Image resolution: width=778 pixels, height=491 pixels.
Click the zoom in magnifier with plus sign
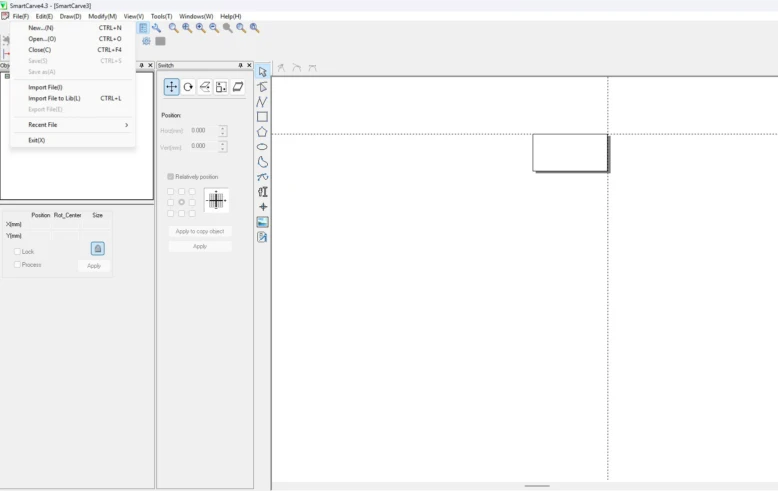(x=200, y=28)
